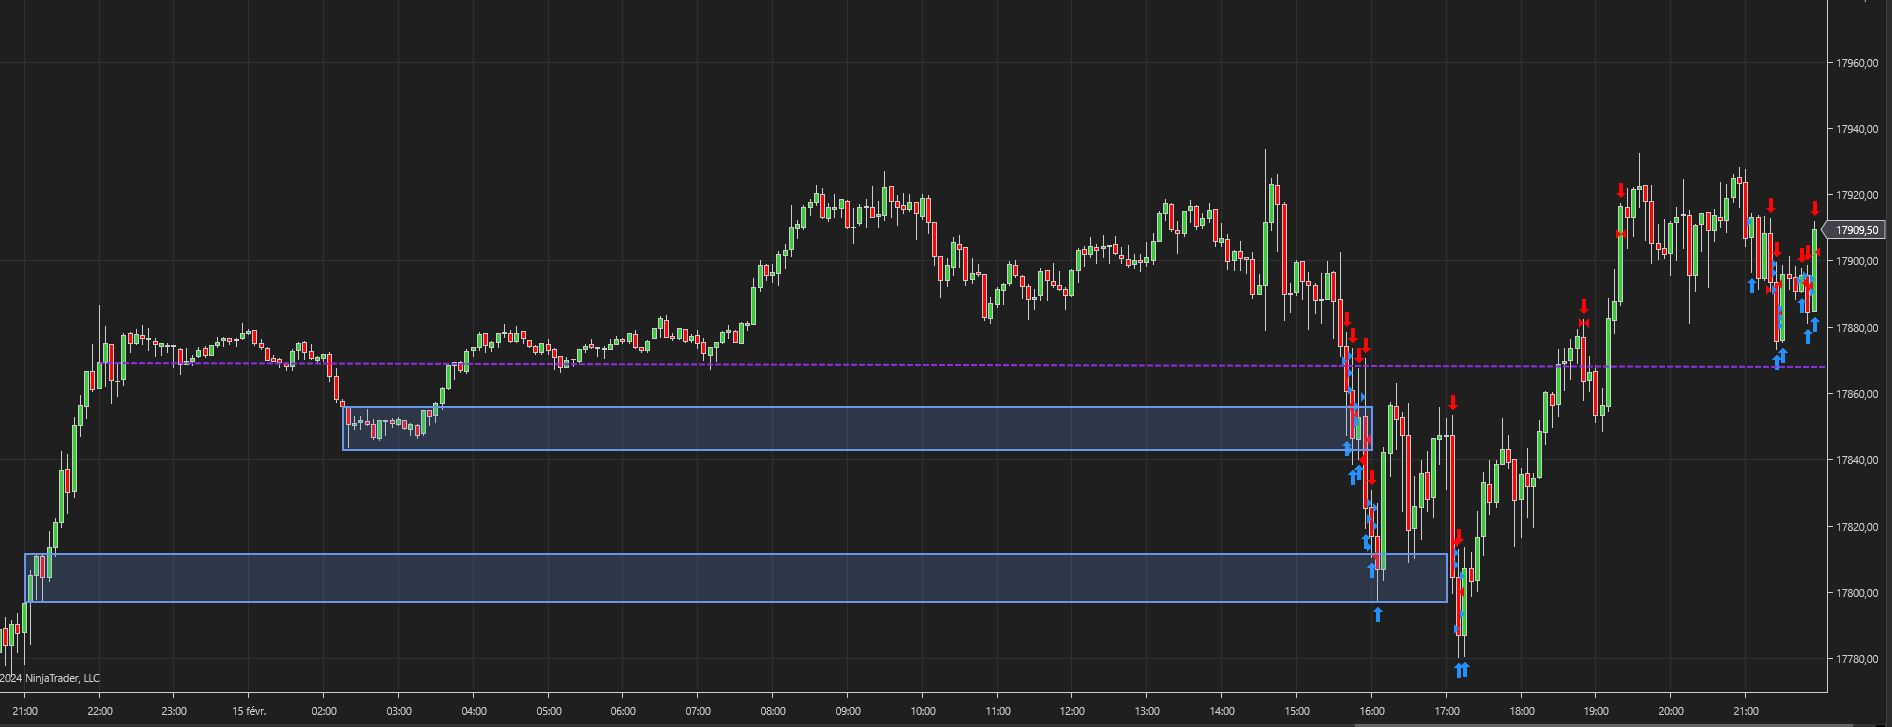Select the red down arrow above the 19:20 high

pyautogui.click(x=1621, y=190)
